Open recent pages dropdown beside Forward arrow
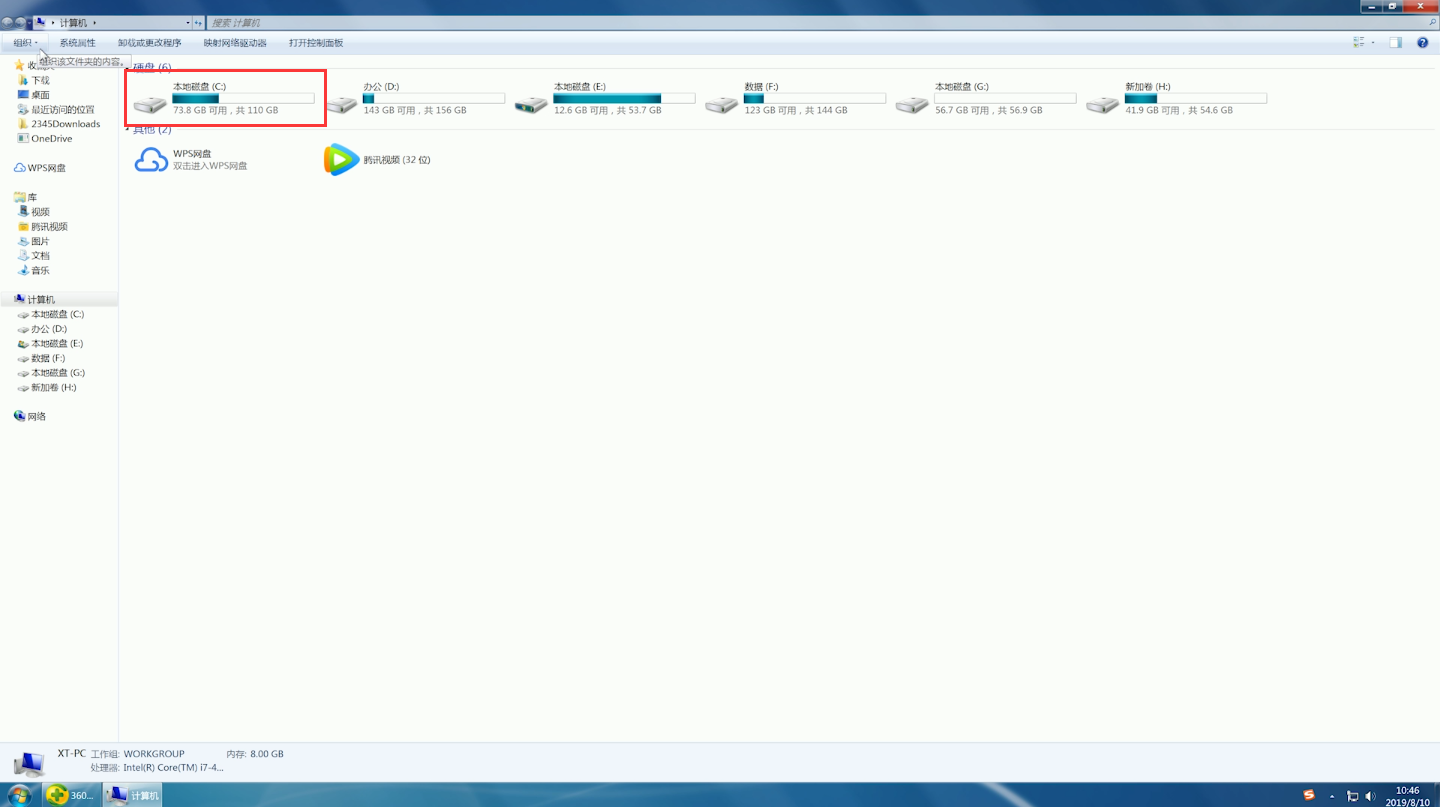1440x807 pixels. click(30, 22)
